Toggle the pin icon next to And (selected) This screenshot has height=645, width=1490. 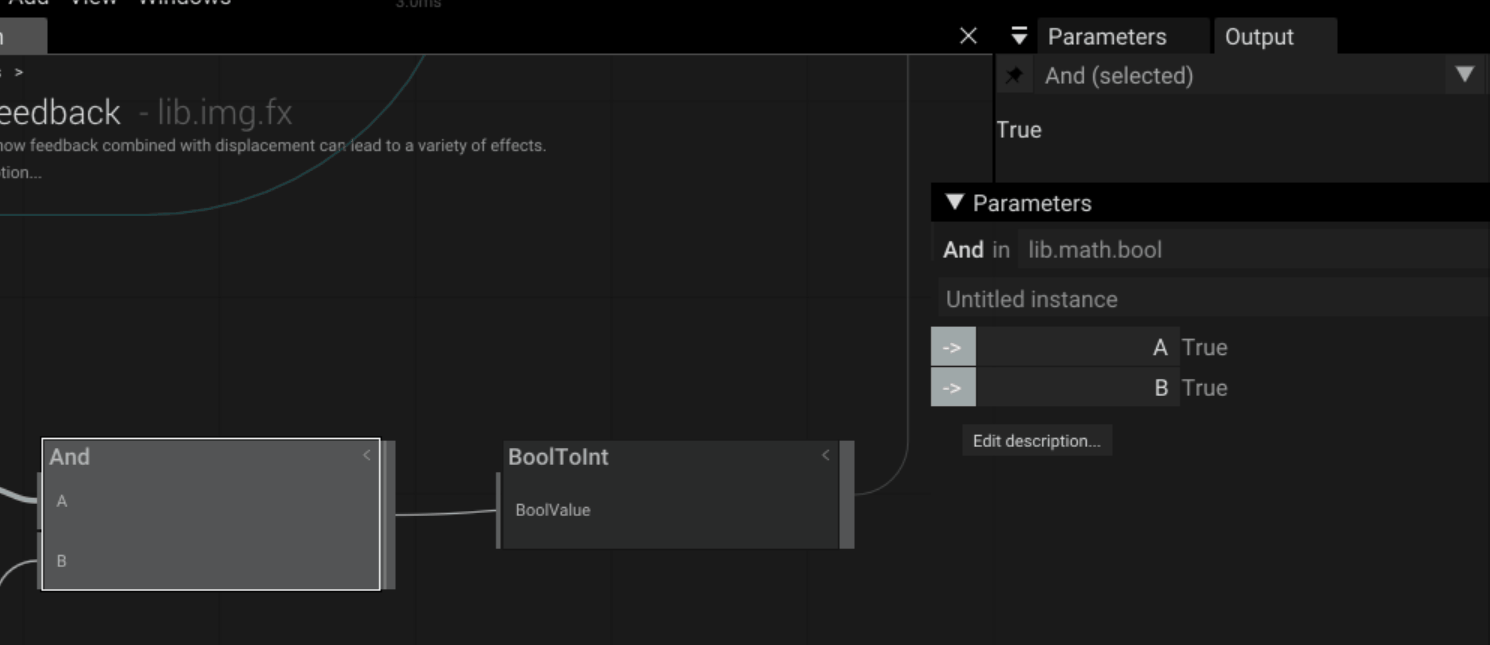coord(1014,75)
